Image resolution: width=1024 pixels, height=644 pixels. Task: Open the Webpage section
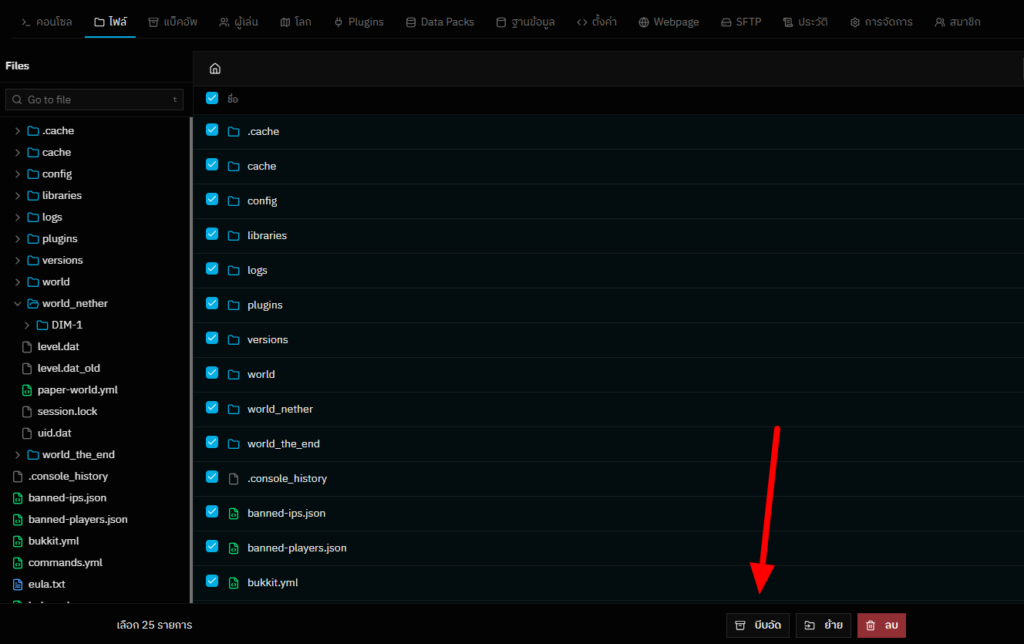[x=668, y=20]
